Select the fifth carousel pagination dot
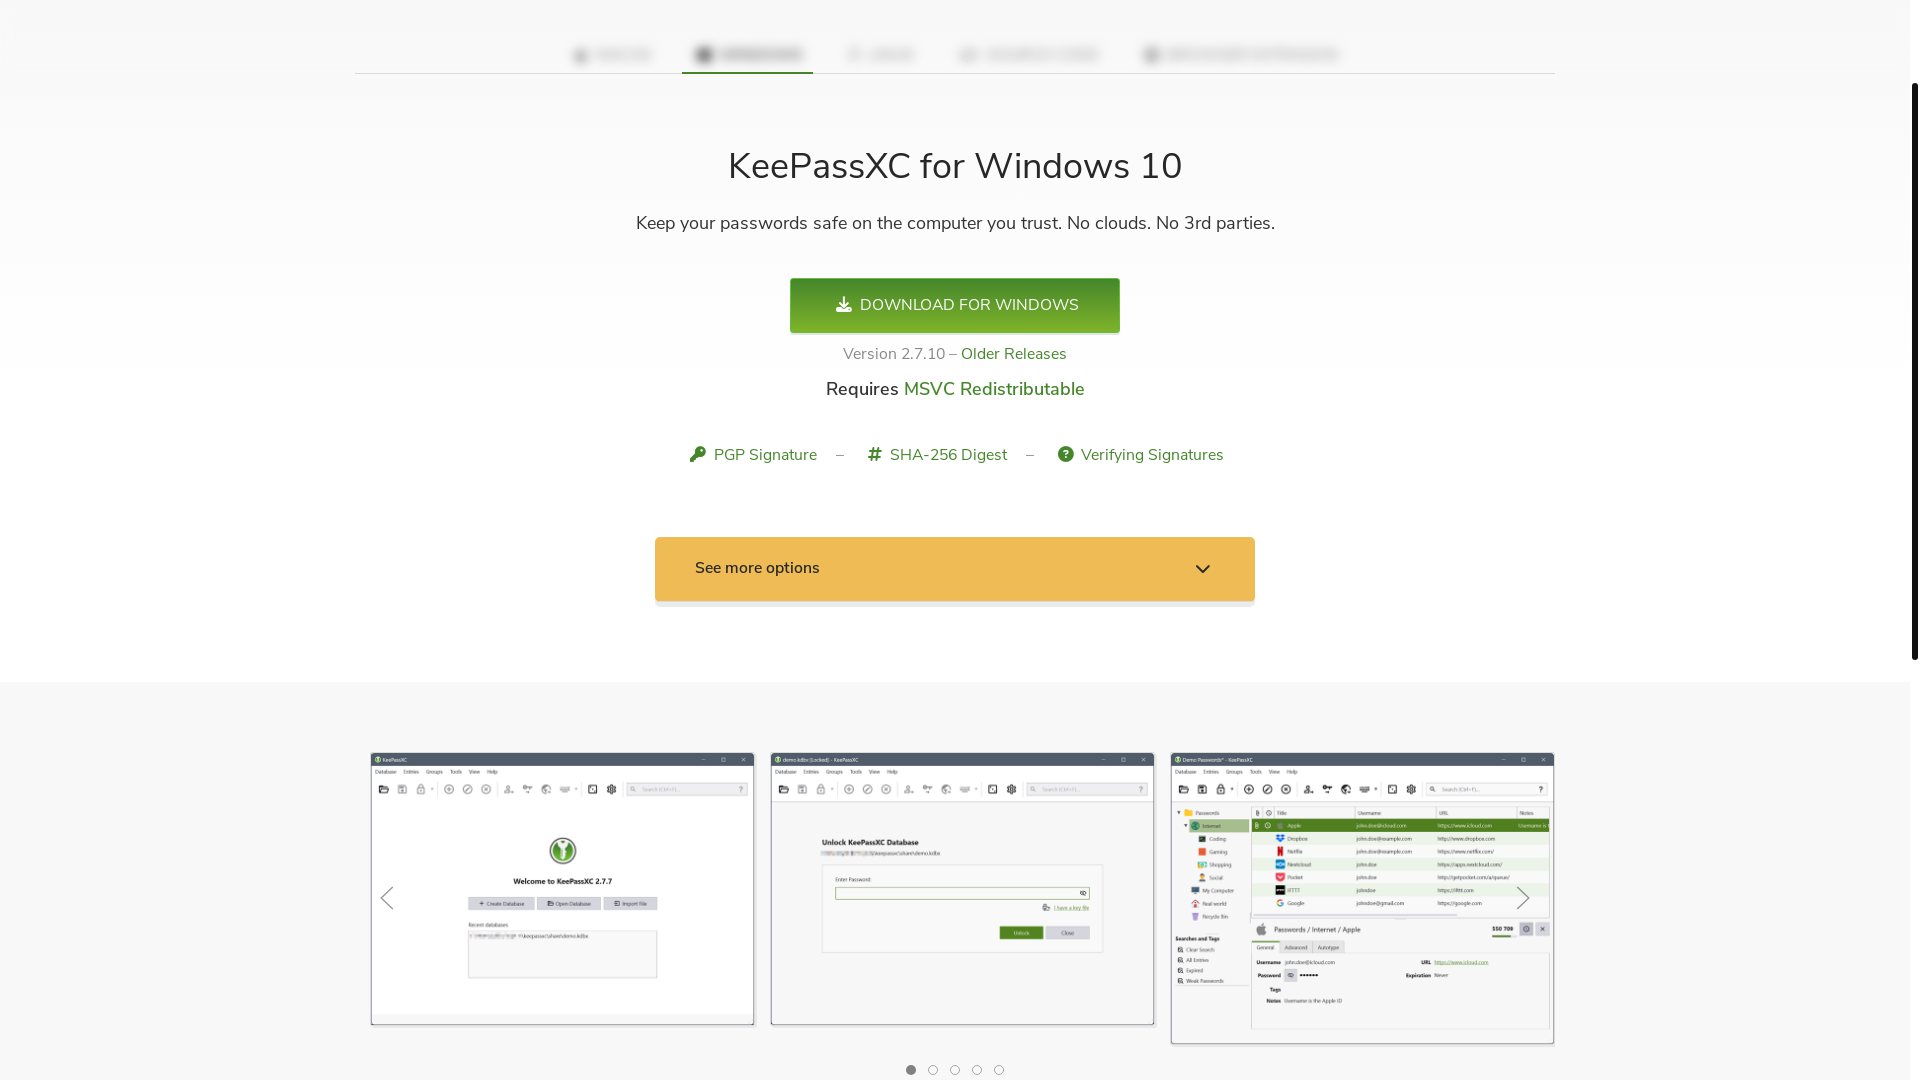Image resolution: width=1920 pixels, height=1080 pixels. (x=999, y=1070)
